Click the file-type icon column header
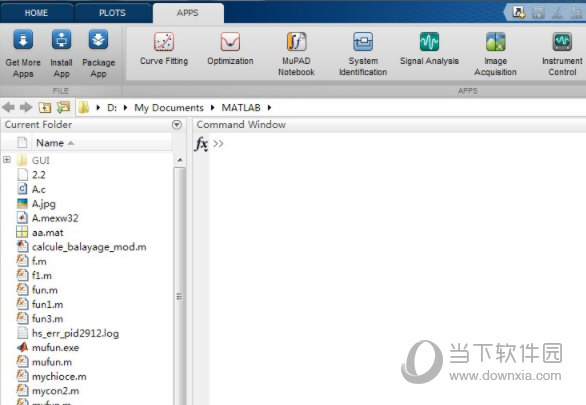The width and height of the screenshot is (586, 405). tap(22, 143)
